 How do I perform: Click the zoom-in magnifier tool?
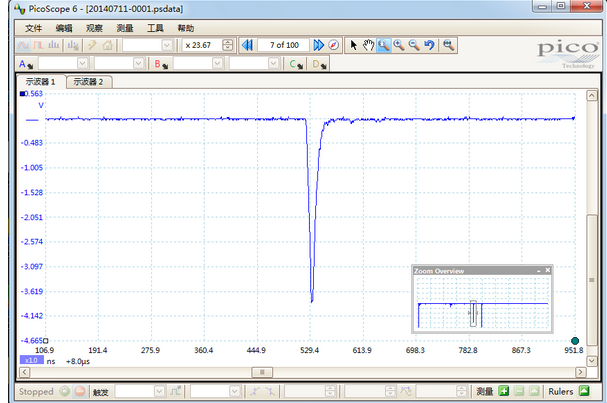pos(398,45)
